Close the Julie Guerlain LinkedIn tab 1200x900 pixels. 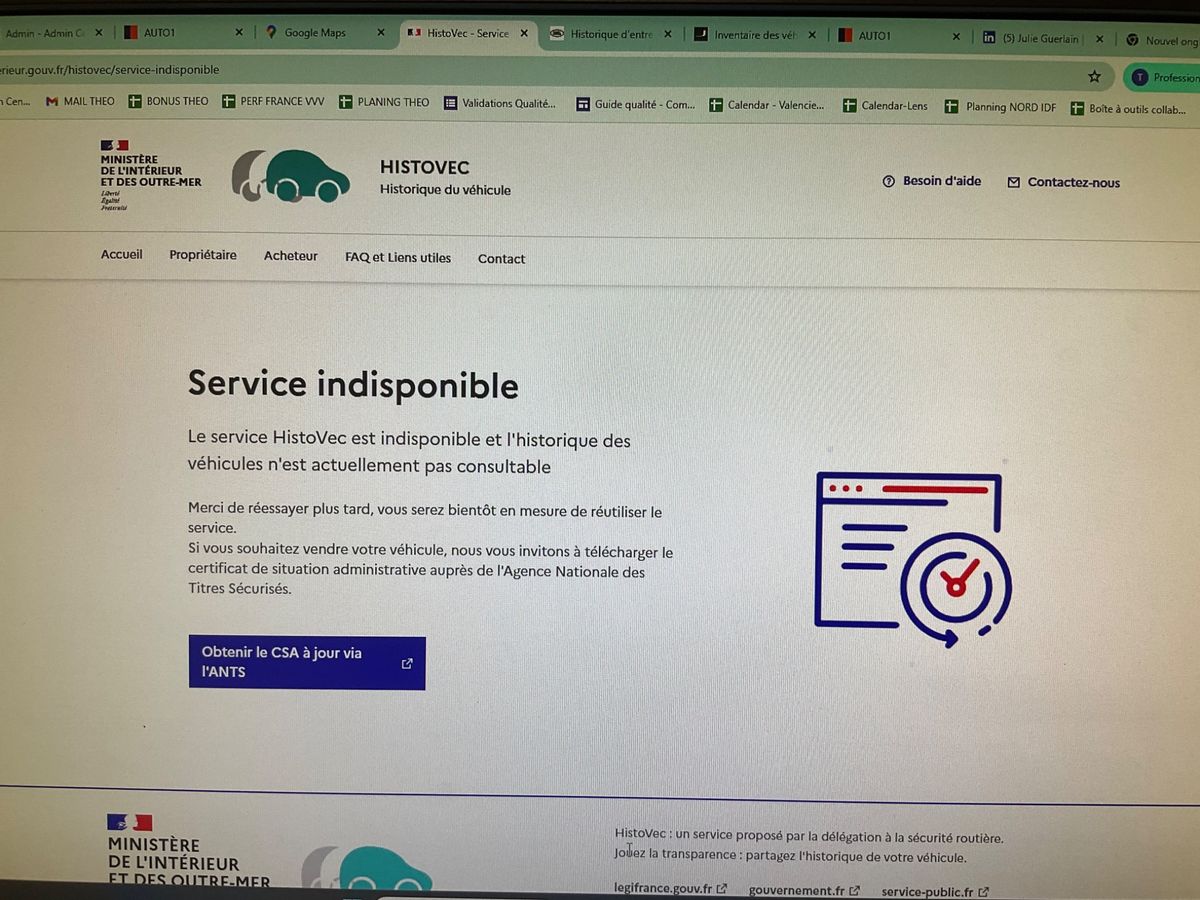tap(1099, 38)
